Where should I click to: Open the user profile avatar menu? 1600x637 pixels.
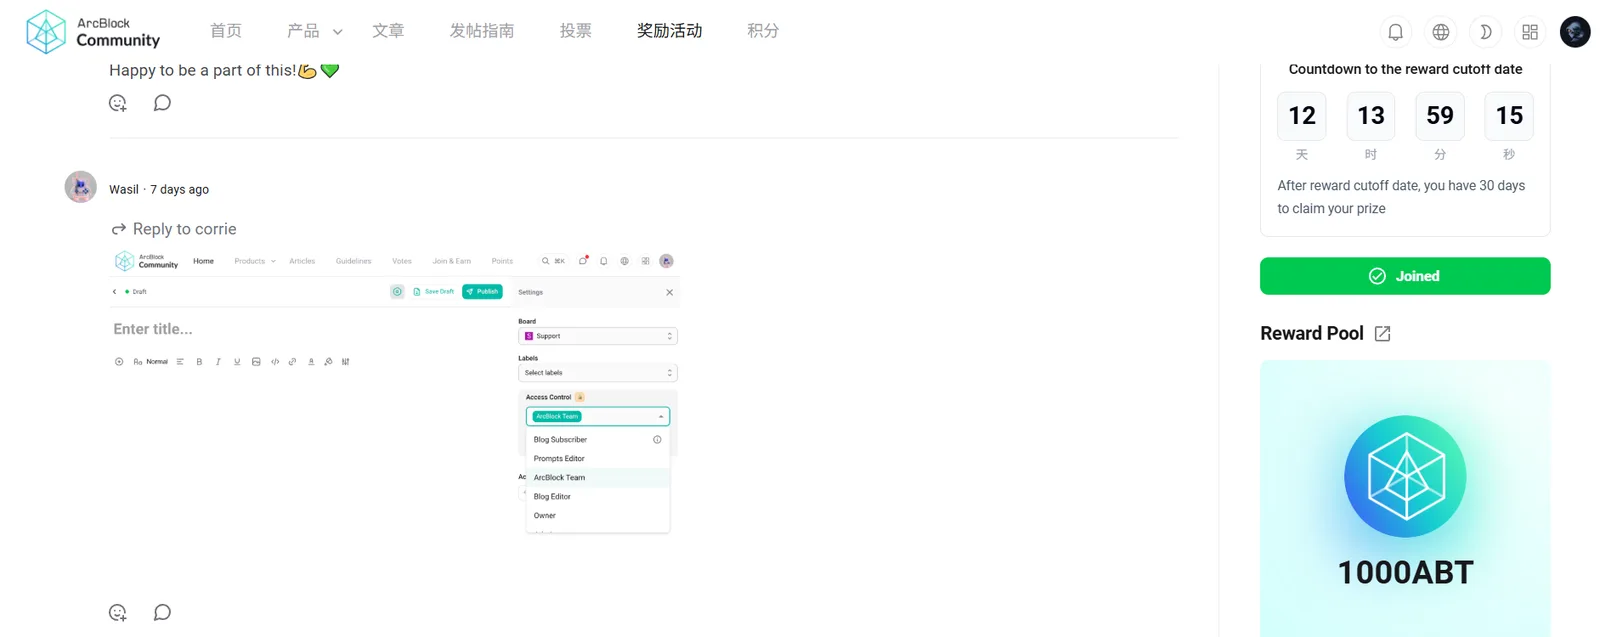pyautogui.click(x=1575, y=32)
